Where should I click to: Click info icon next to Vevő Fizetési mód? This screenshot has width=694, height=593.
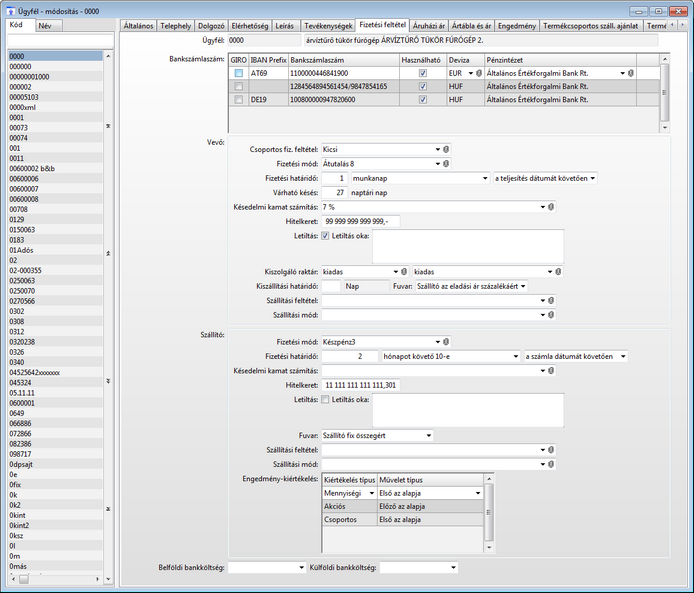[x=446, y=163]
